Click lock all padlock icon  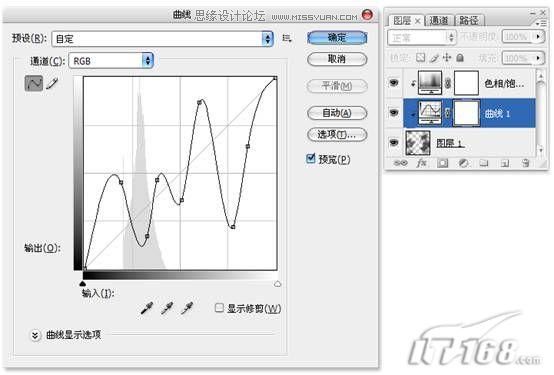(460, 57)
